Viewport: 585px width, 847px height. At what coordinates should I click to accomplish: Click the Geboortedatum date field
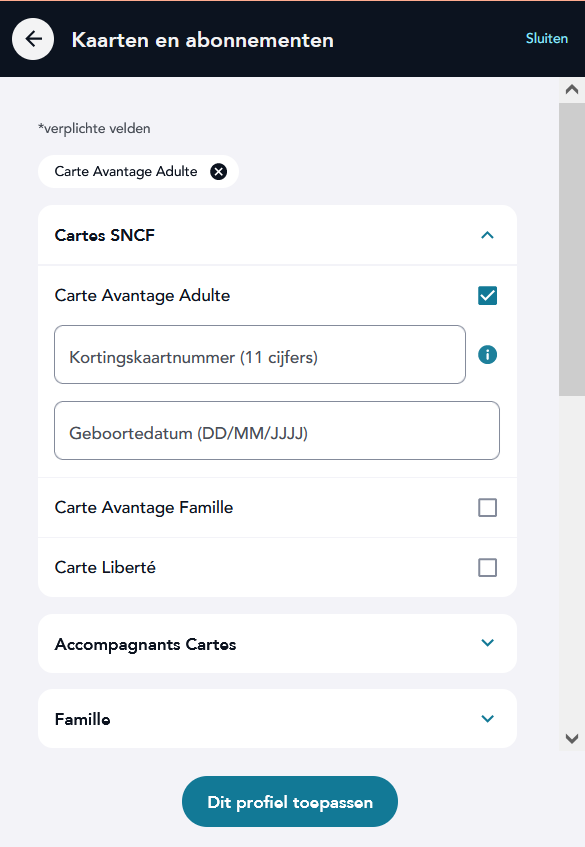276,430
